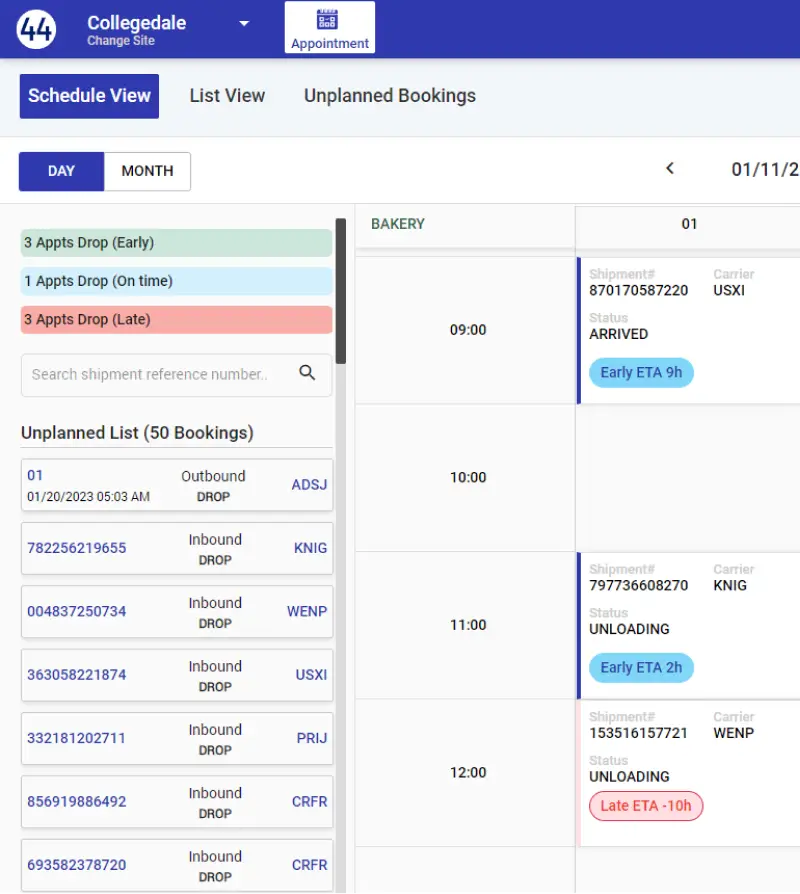Click the Change Site link
This screenshot has height=894, width=800.
tap(121, 40)
